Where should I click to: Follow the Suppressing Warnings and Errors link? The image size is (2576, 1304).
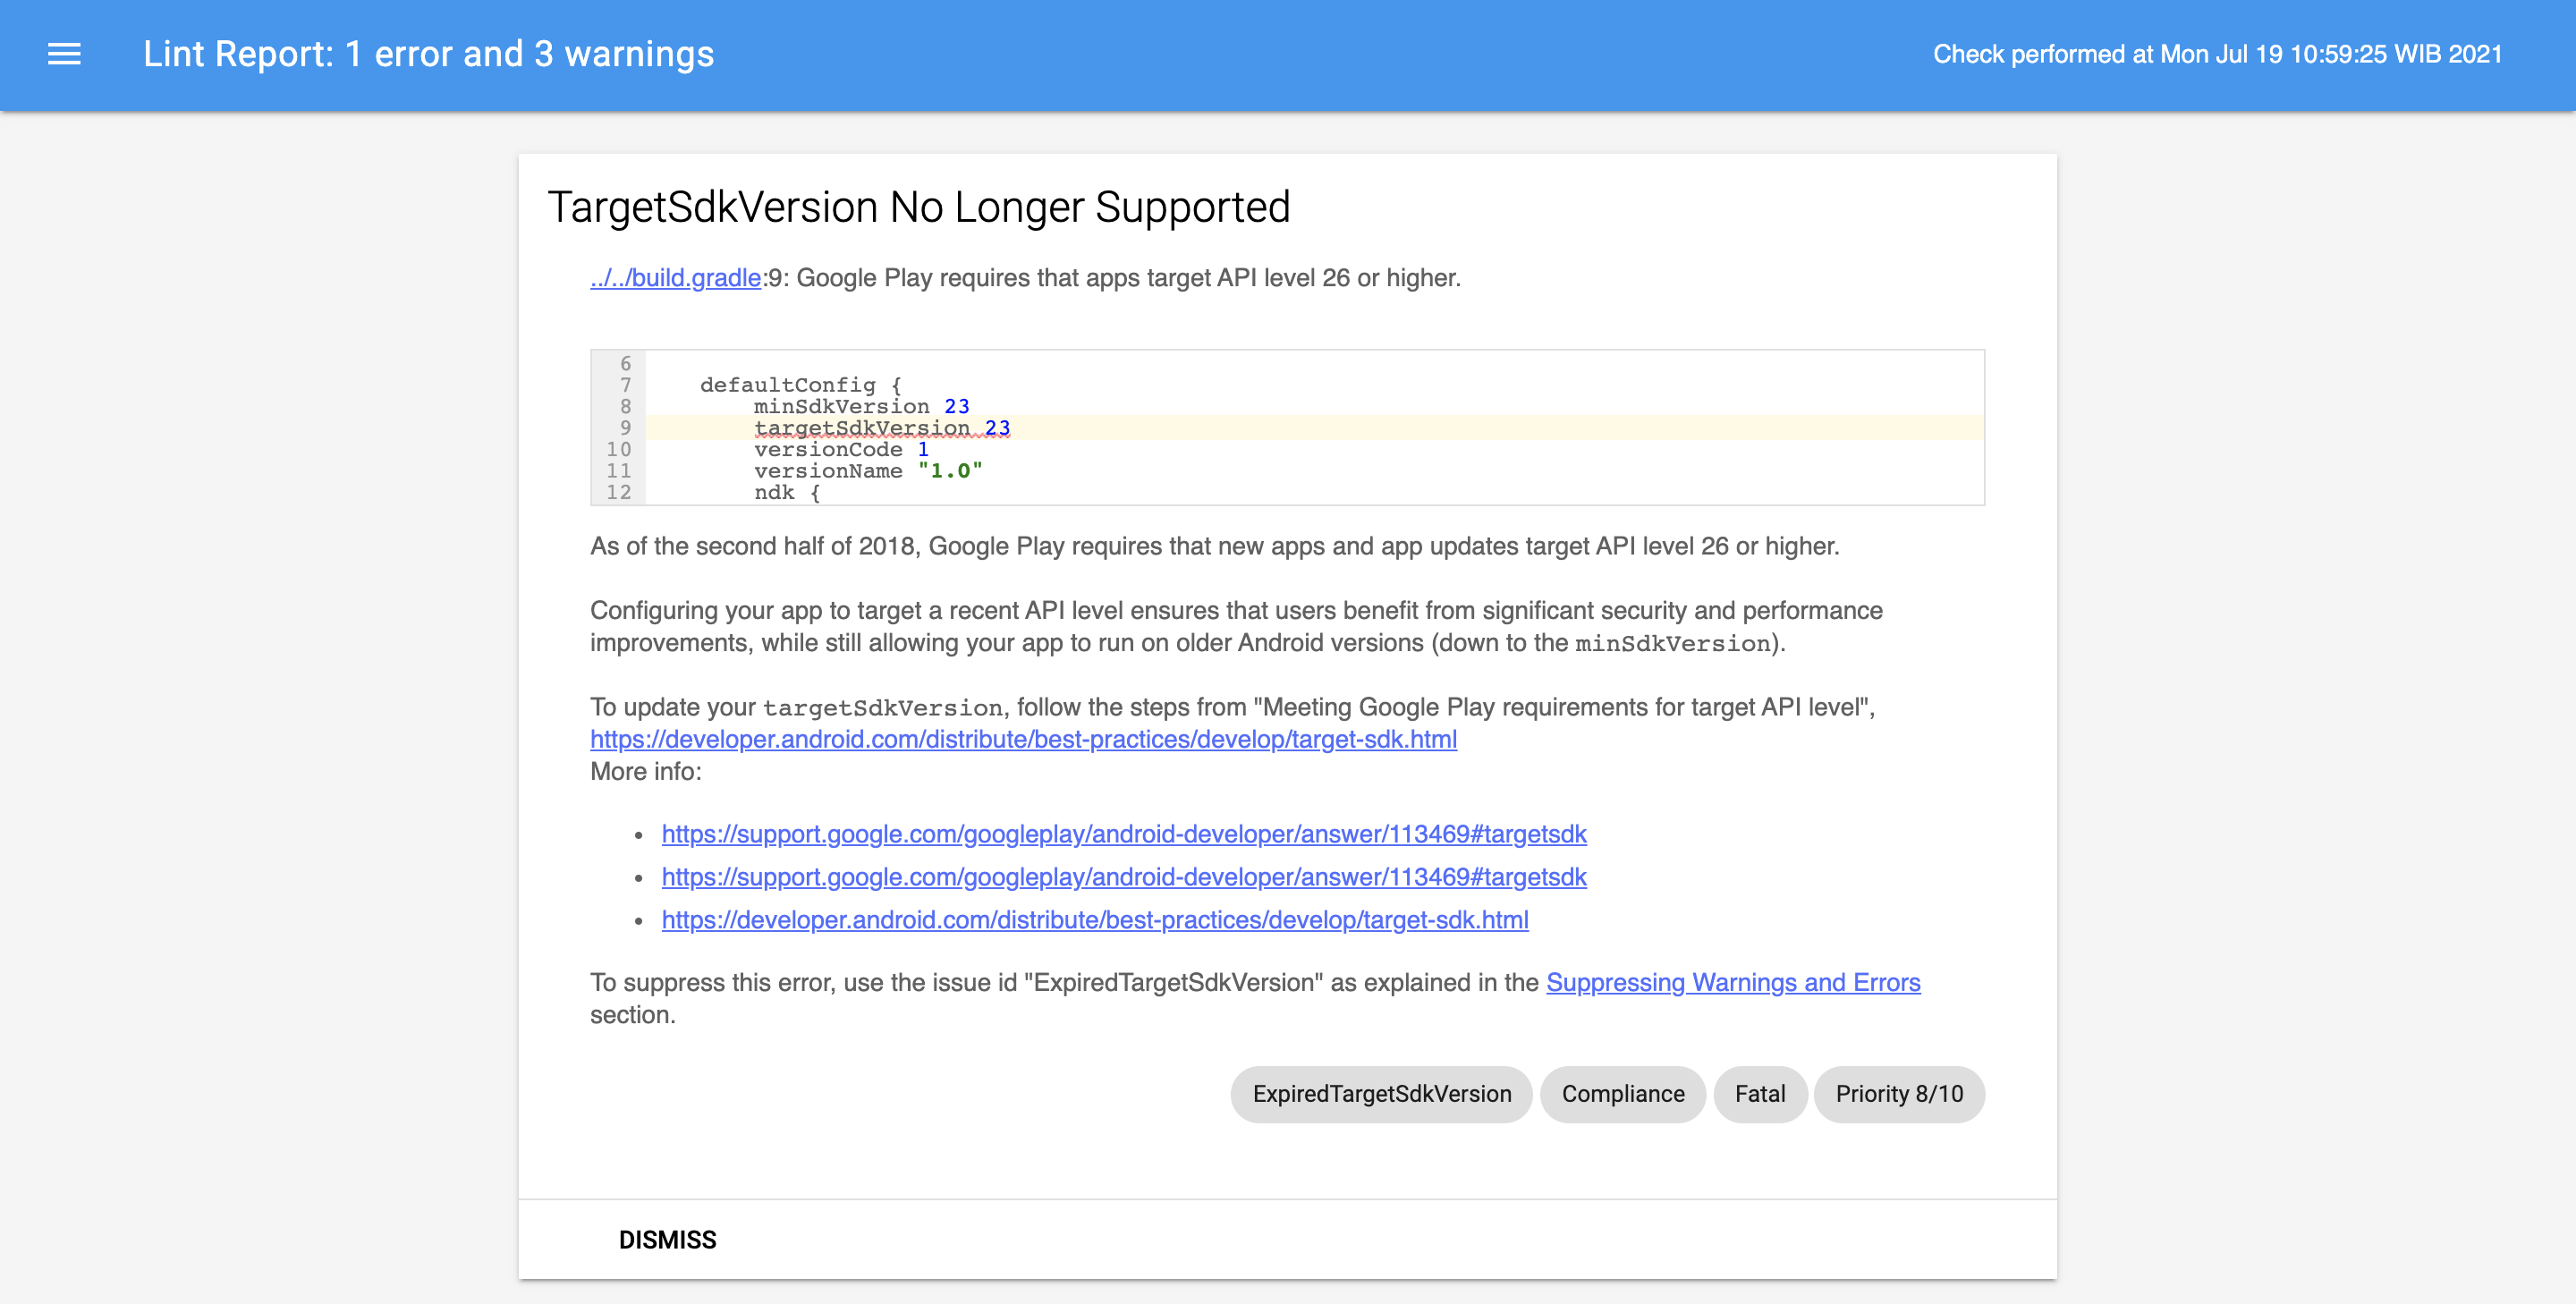[1732, 982]
